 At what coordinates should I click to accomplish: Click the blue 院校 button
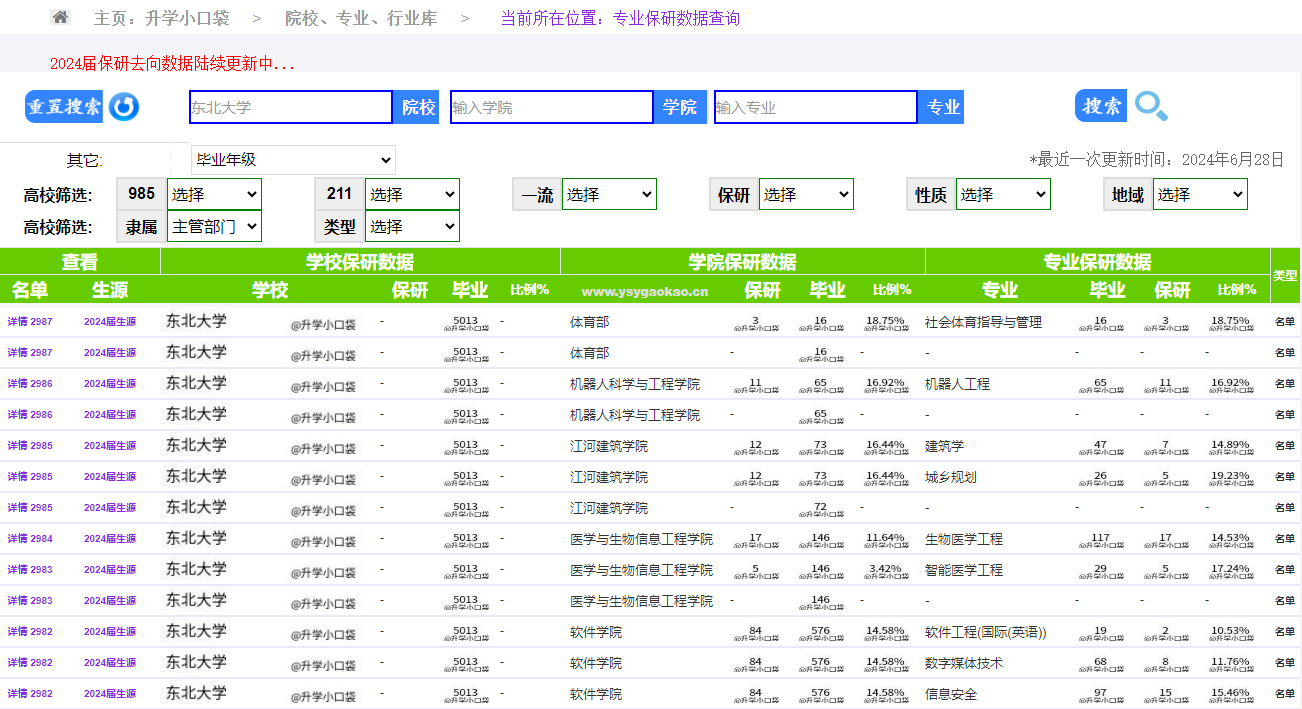coord(418,107)
